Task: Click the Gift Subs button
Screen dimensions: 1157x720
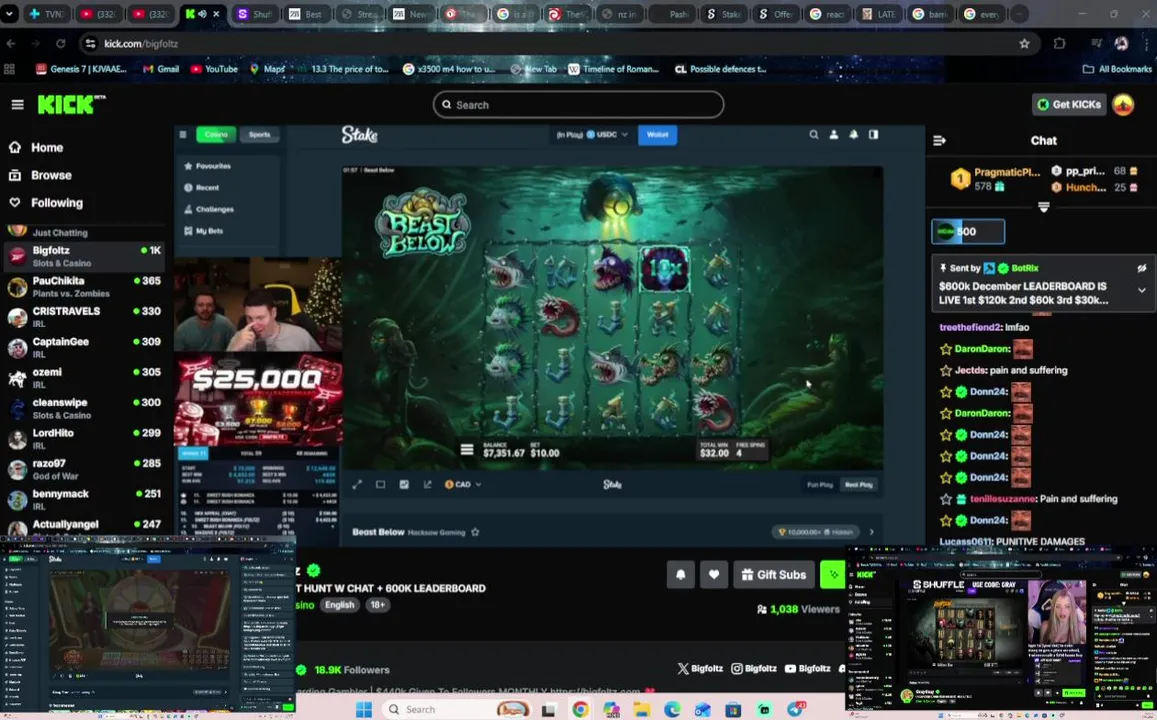Action: 774,575
